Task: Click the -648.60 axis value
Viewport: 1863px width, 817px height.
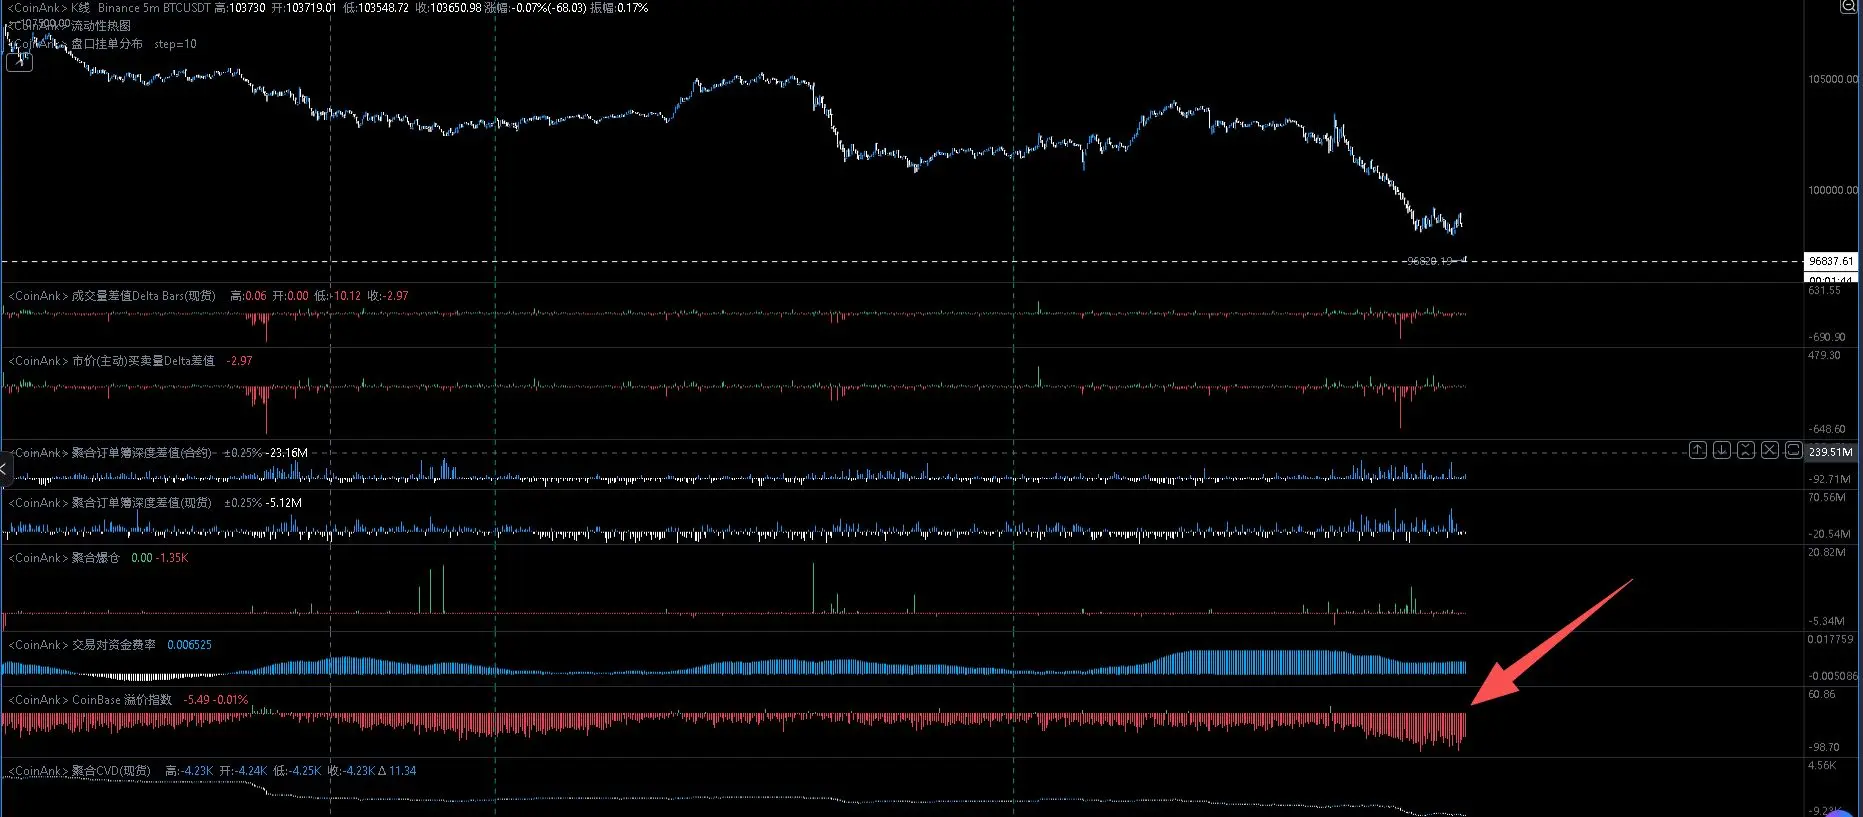Action: [x=1827, y=429]
